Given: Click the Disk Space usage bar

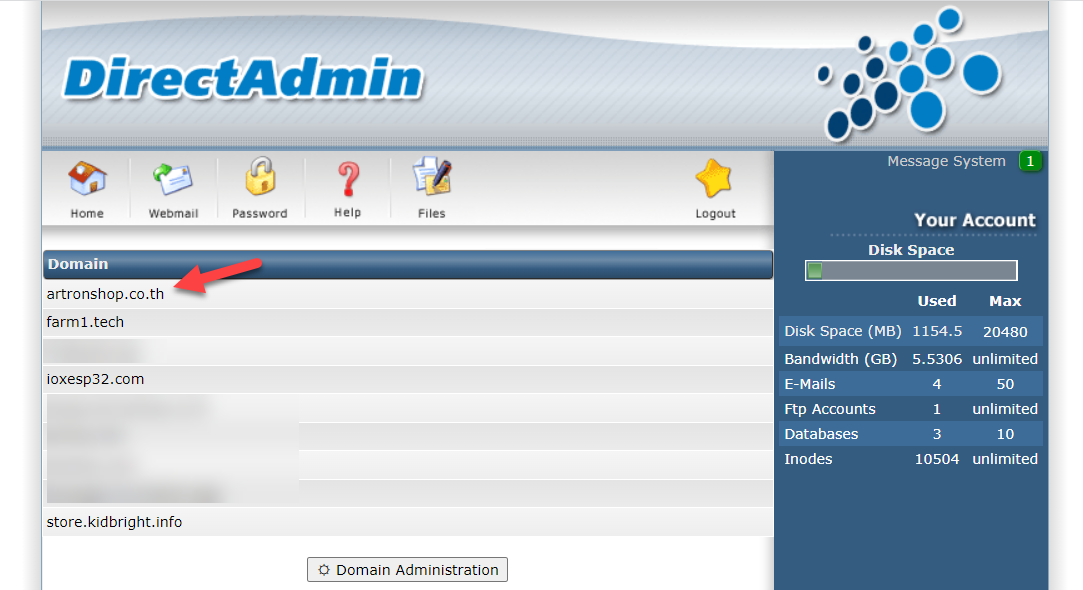Looking at the screenshot, I should coord(911,270).
